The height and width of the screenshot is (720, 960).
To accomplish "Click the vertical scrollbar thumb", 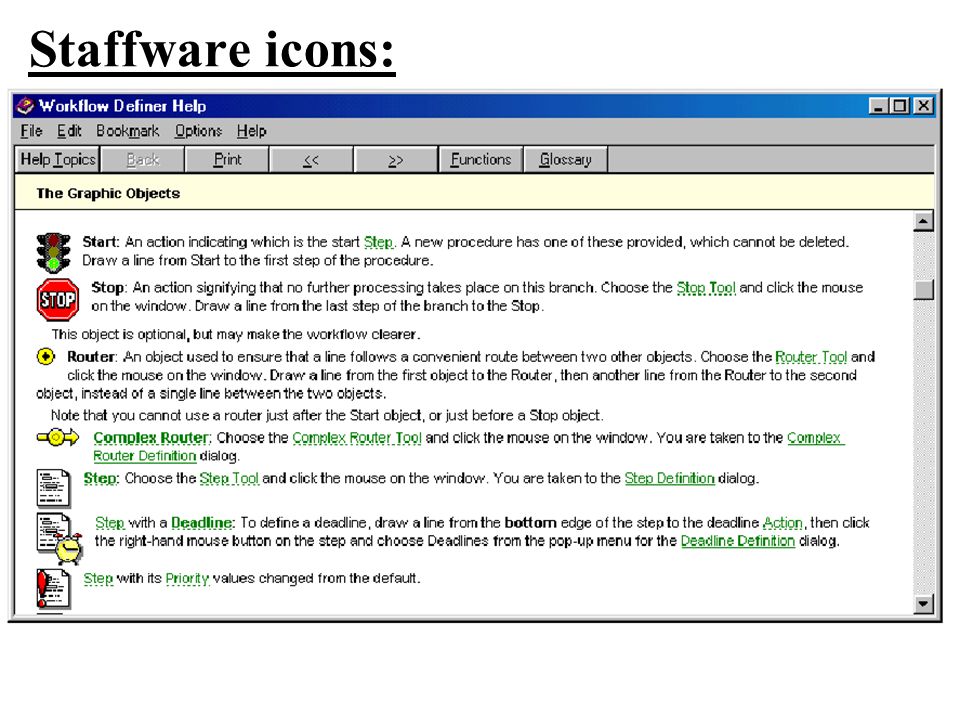I will [923, 289].
